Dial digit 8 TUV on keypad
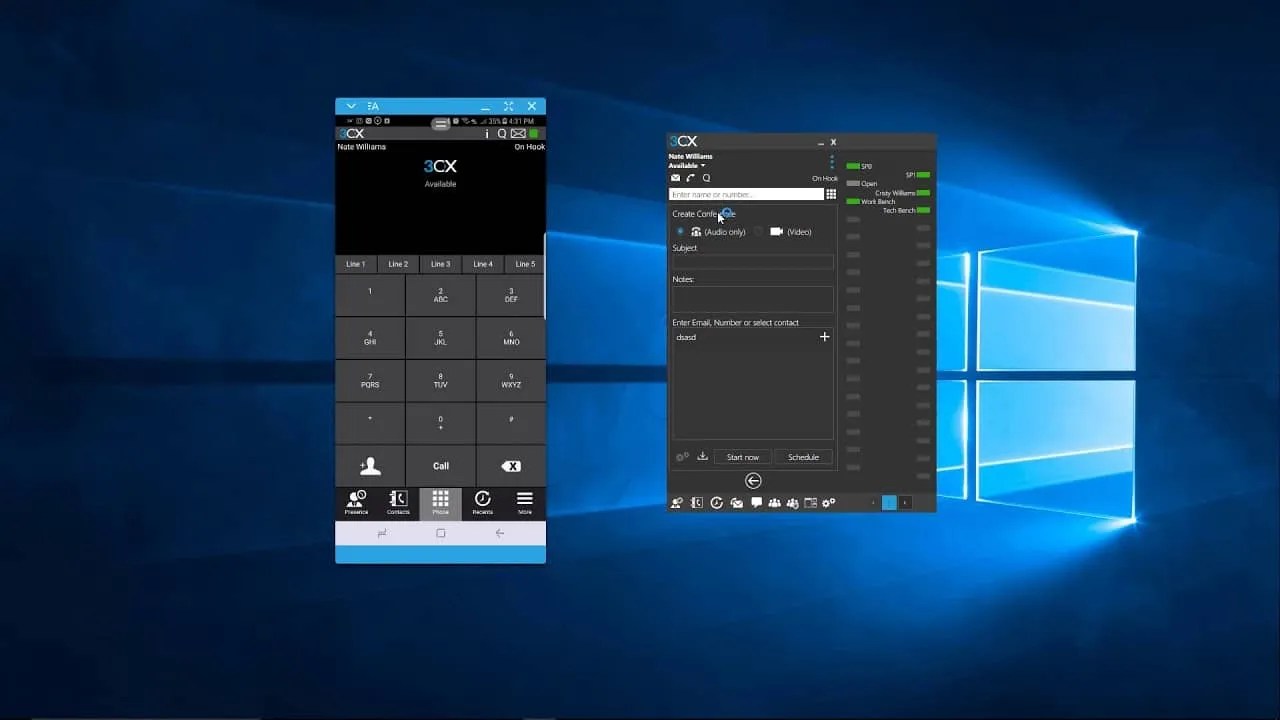 tap(441, 381)
